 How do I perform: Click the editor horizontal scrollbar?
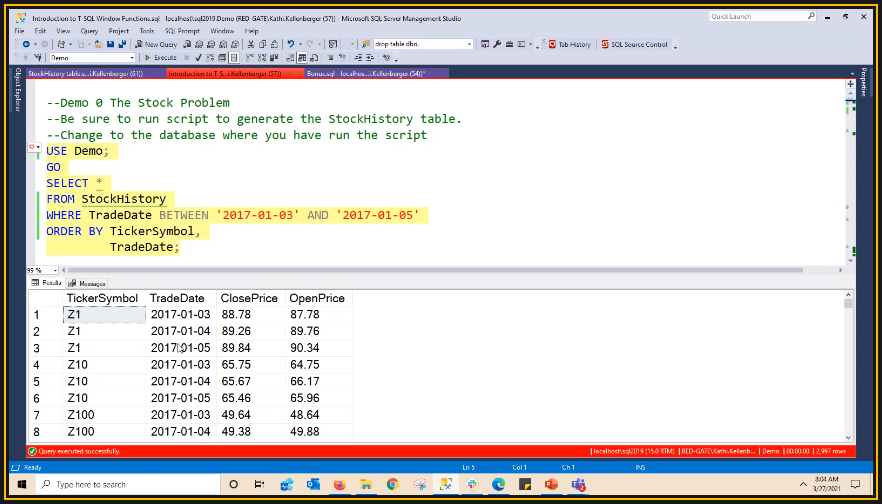click(435, 270)
